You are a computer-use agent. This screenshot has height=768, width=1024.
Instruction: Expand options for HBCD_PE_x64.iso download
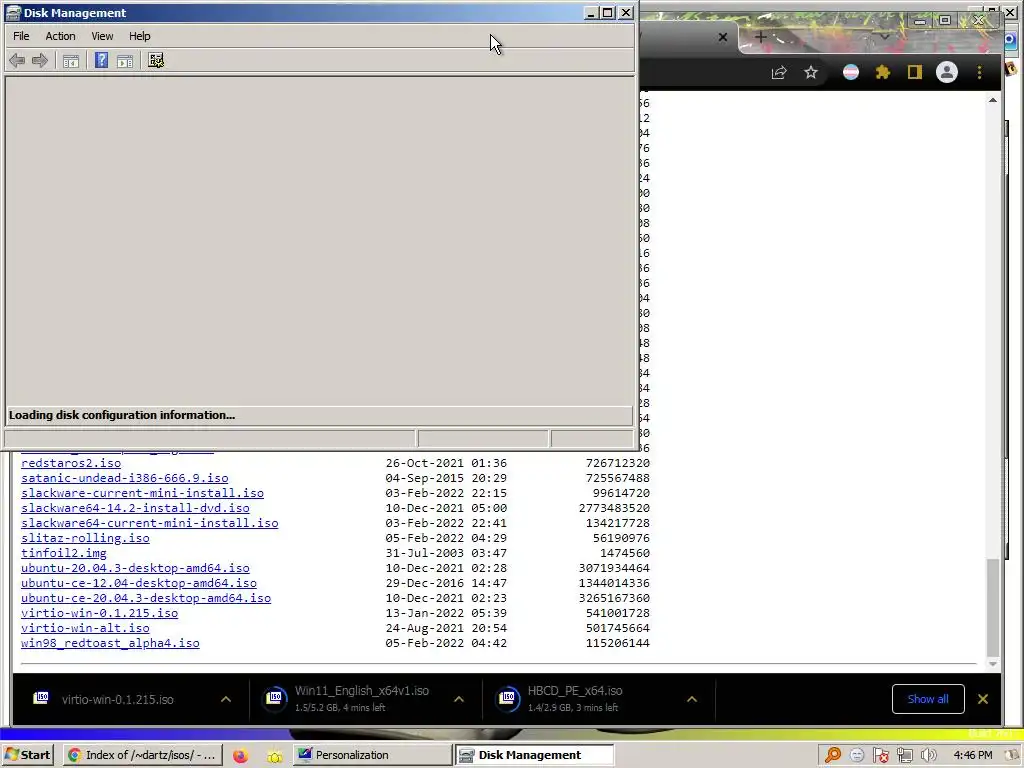tap(692, 699)
